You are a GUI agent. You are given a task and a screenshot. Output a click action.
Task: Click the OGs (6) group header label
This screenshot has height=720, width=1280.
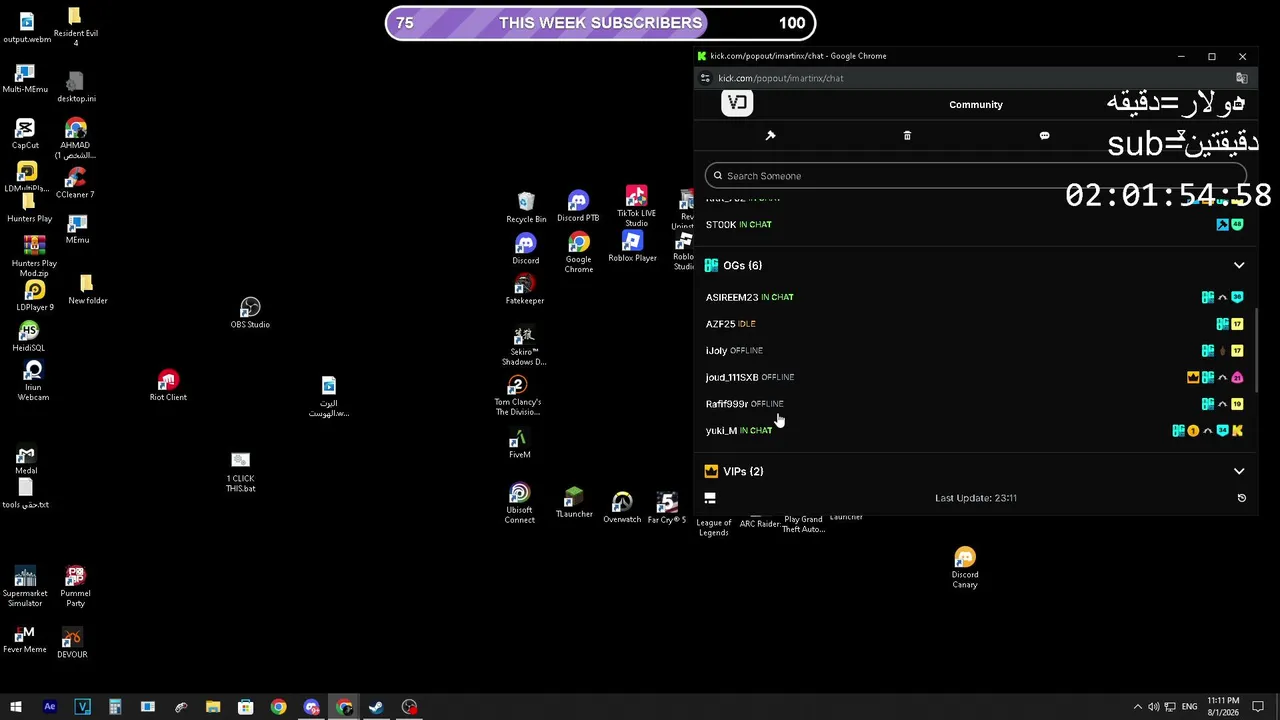742,265
